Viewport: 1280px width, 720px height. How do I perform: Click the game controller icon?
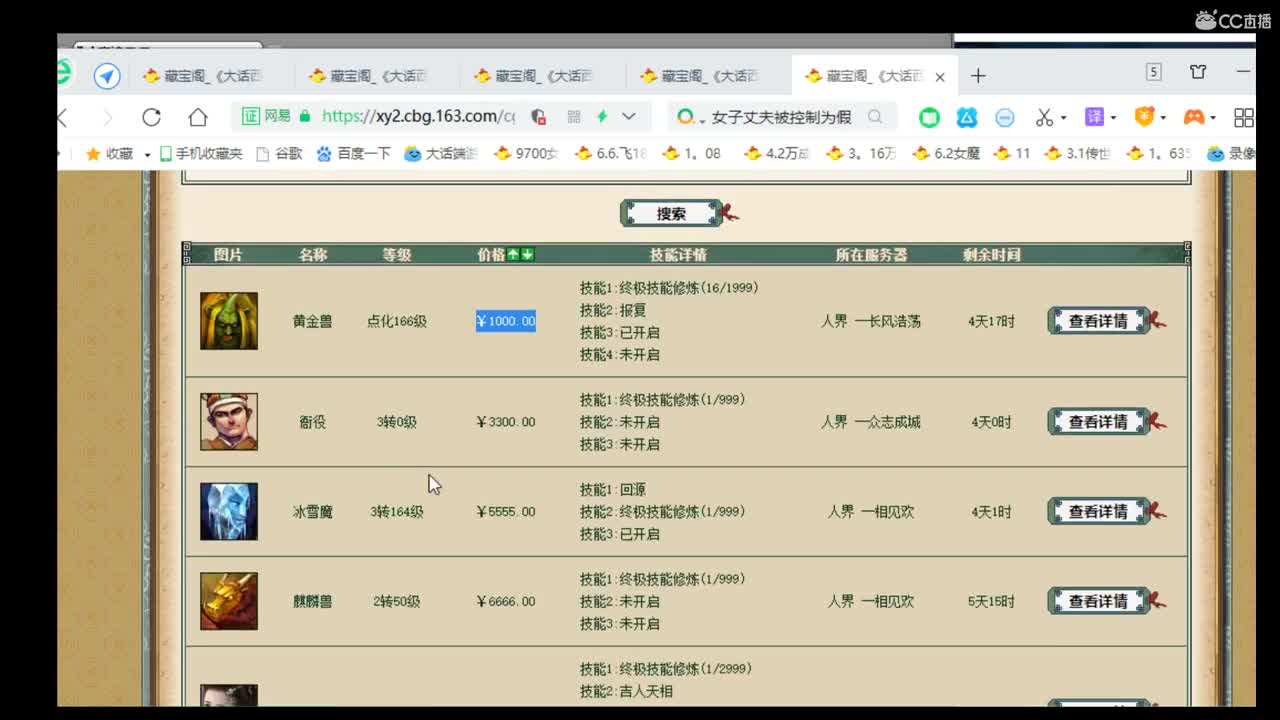(1194, 118)
